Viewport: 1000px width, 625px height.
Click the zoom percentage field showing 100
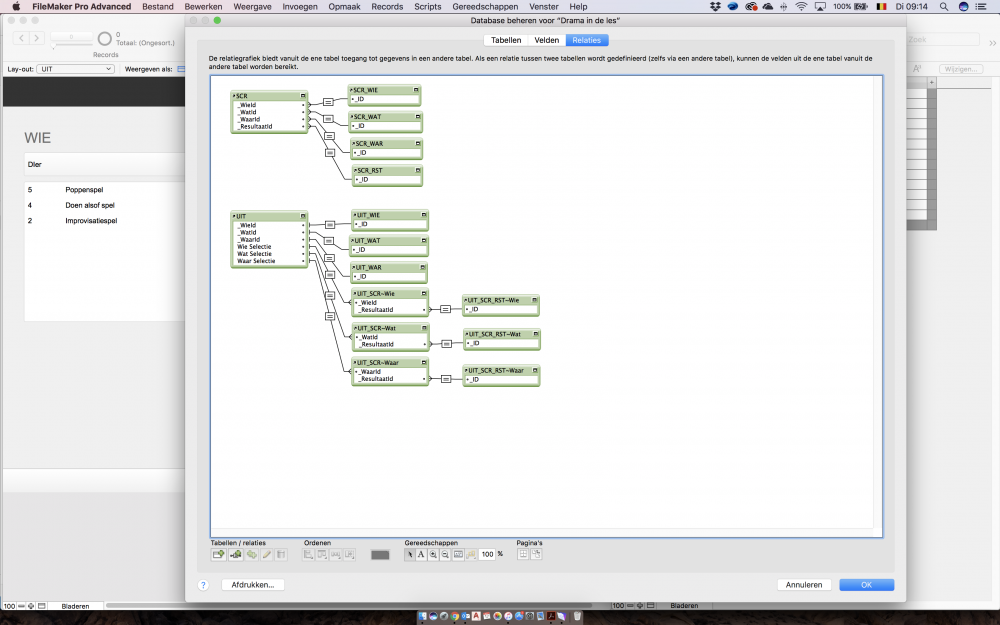(487, 554)
